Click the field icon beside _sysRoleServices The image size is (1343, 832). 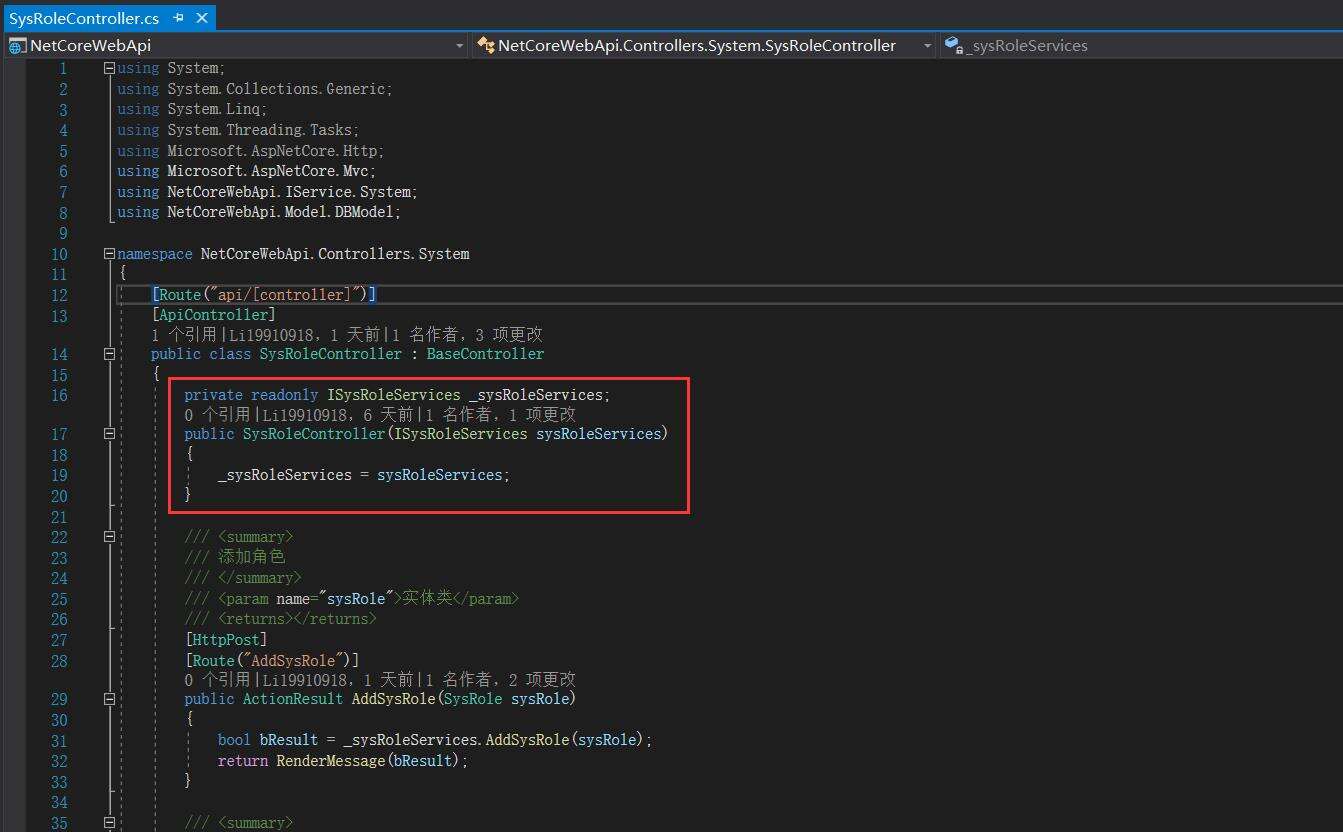click(953, 46)
